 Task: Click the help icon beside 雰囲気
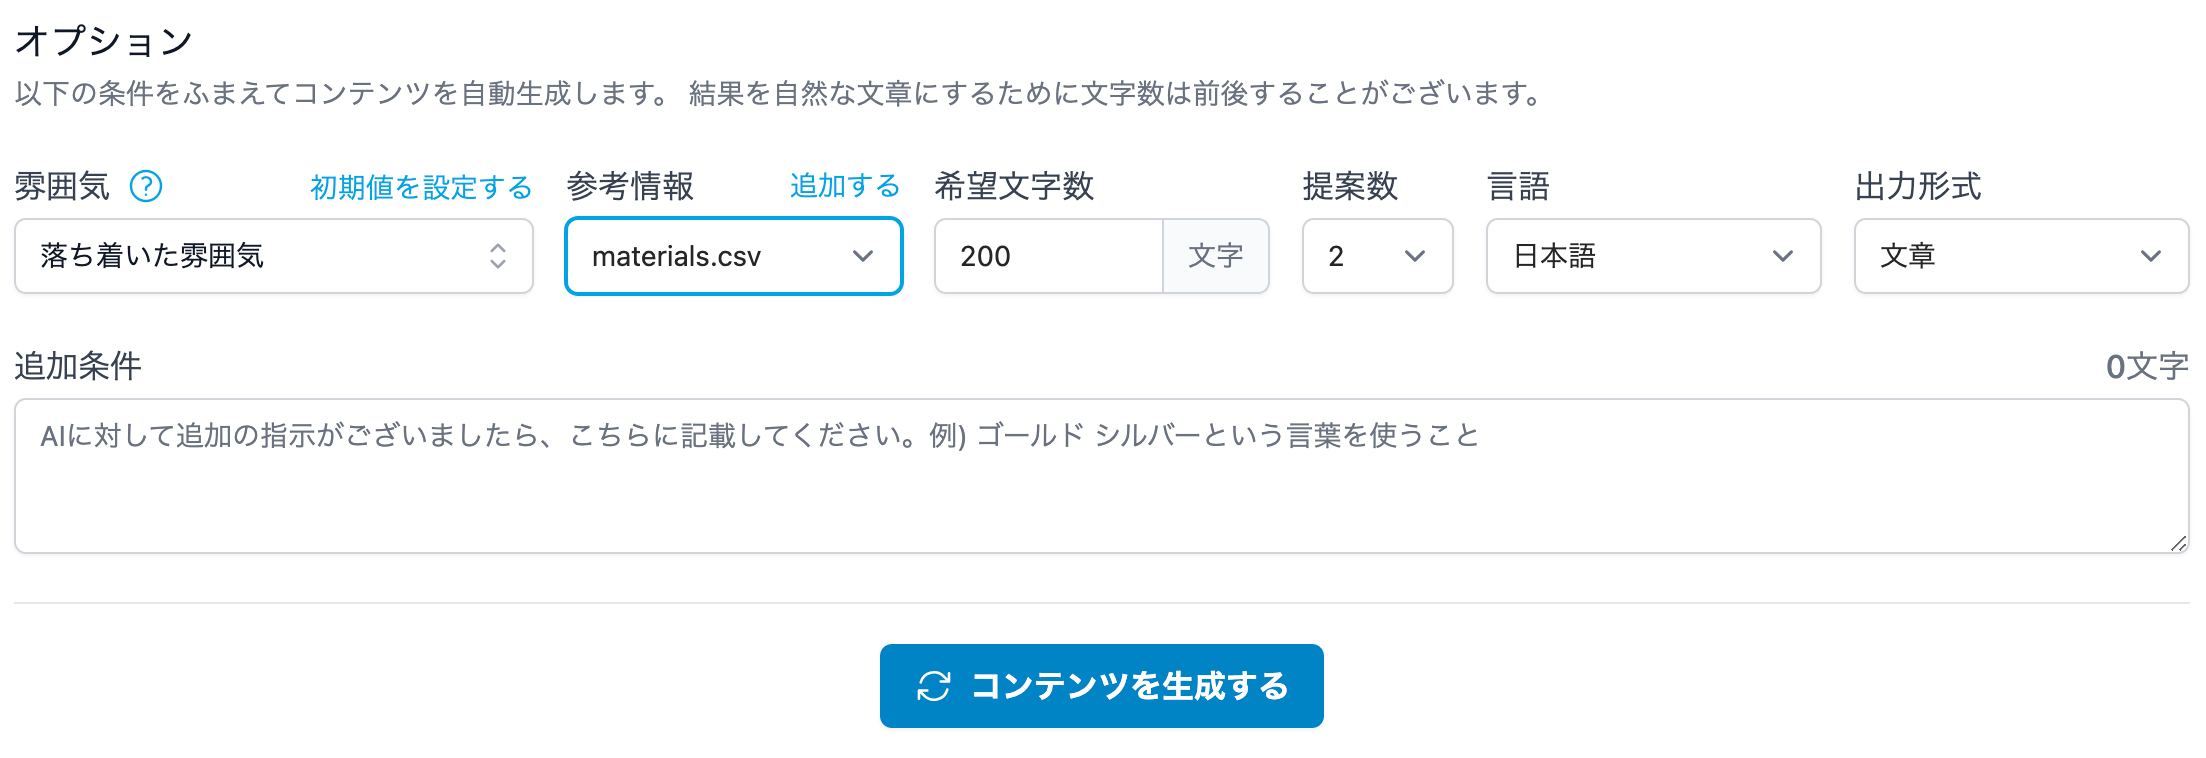[x=146, y=186]
